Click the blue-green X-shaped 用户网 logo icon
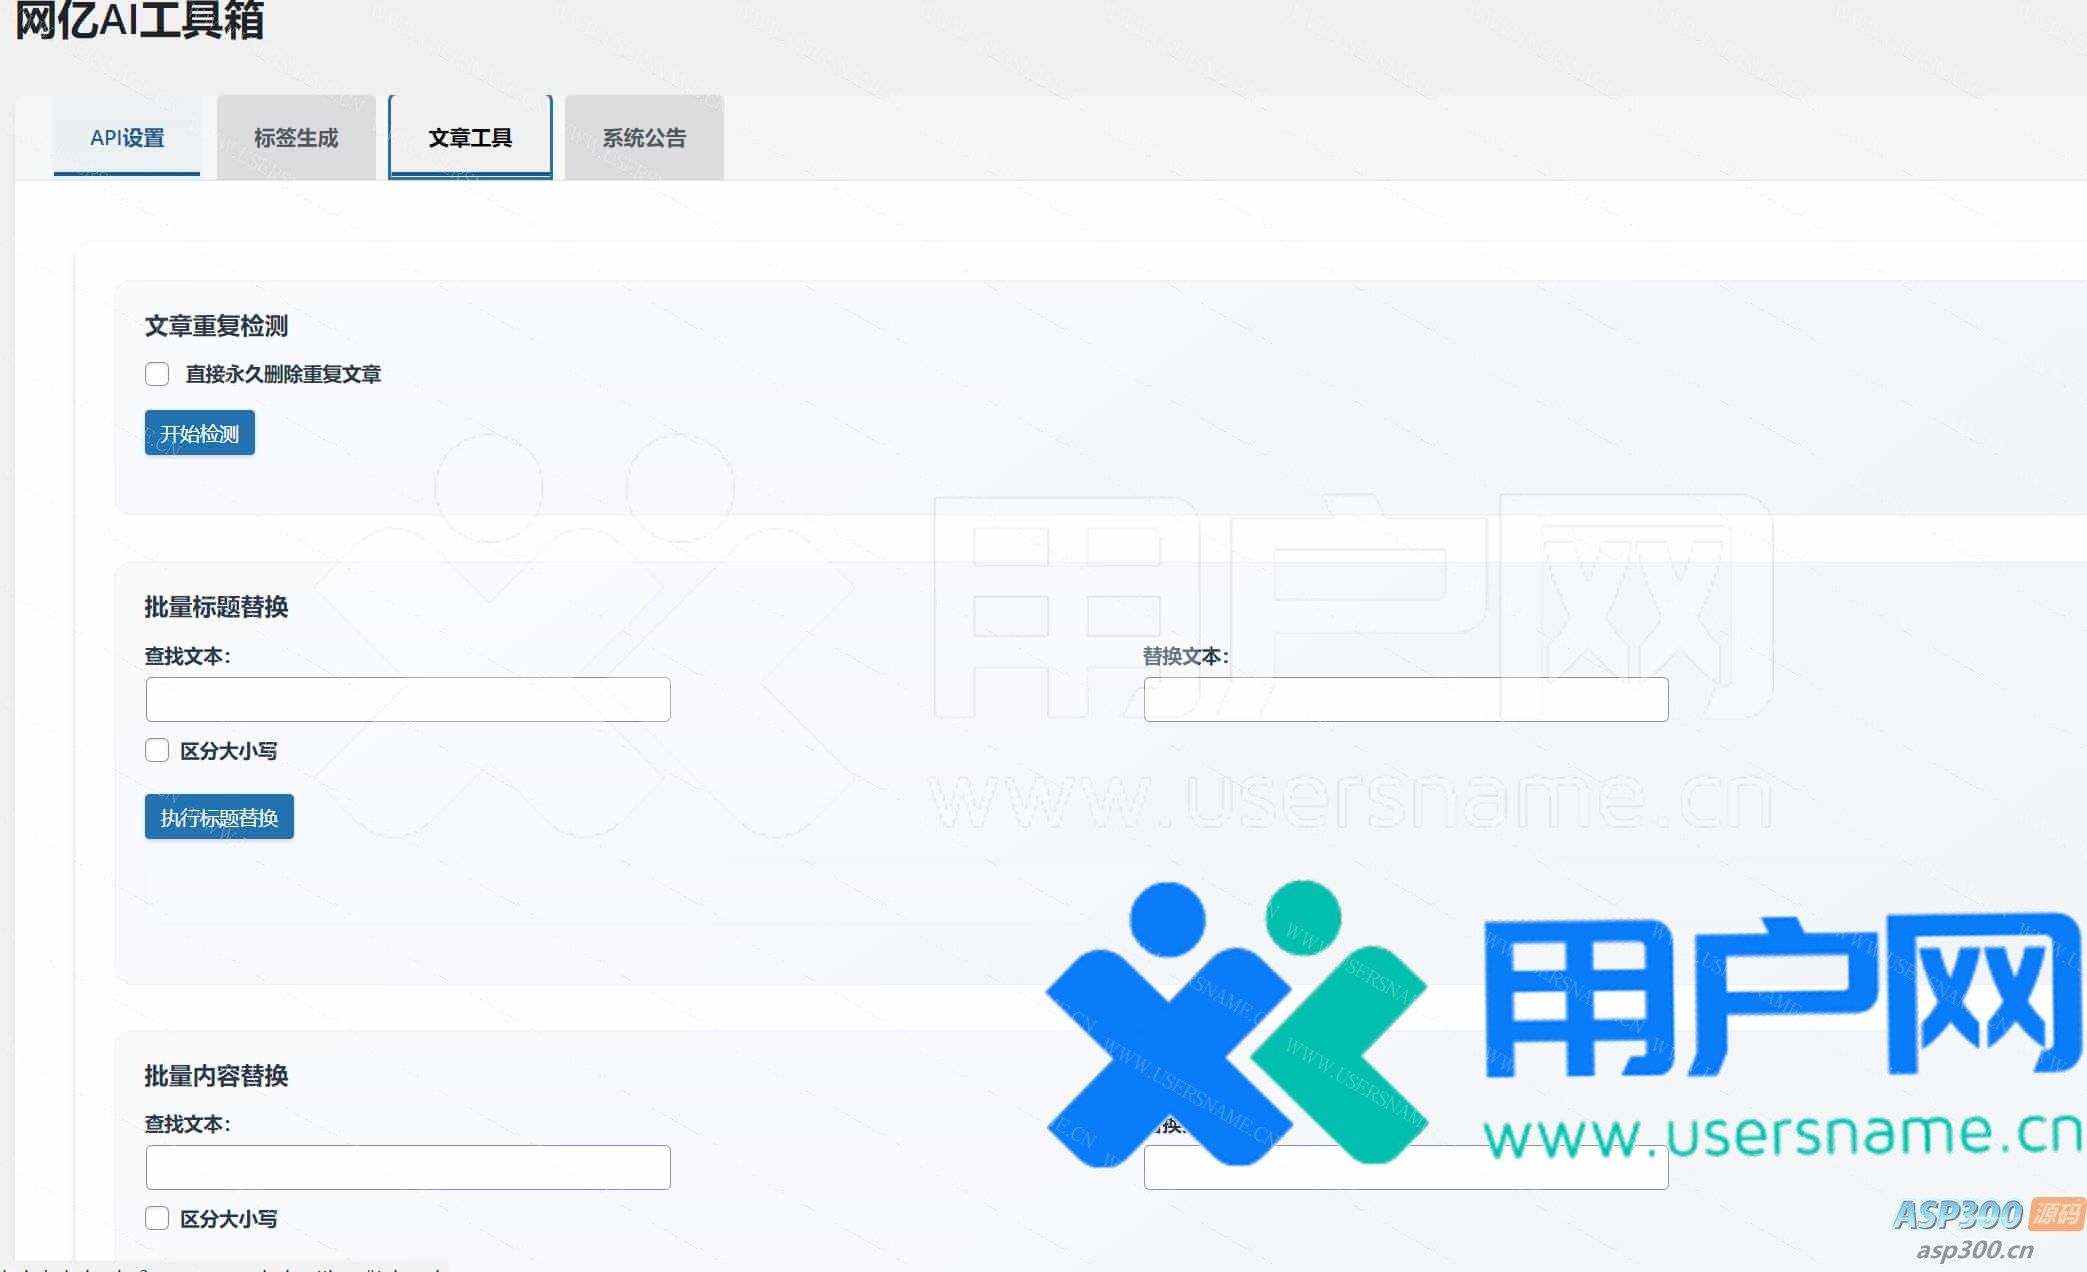 [1235, 1025]
